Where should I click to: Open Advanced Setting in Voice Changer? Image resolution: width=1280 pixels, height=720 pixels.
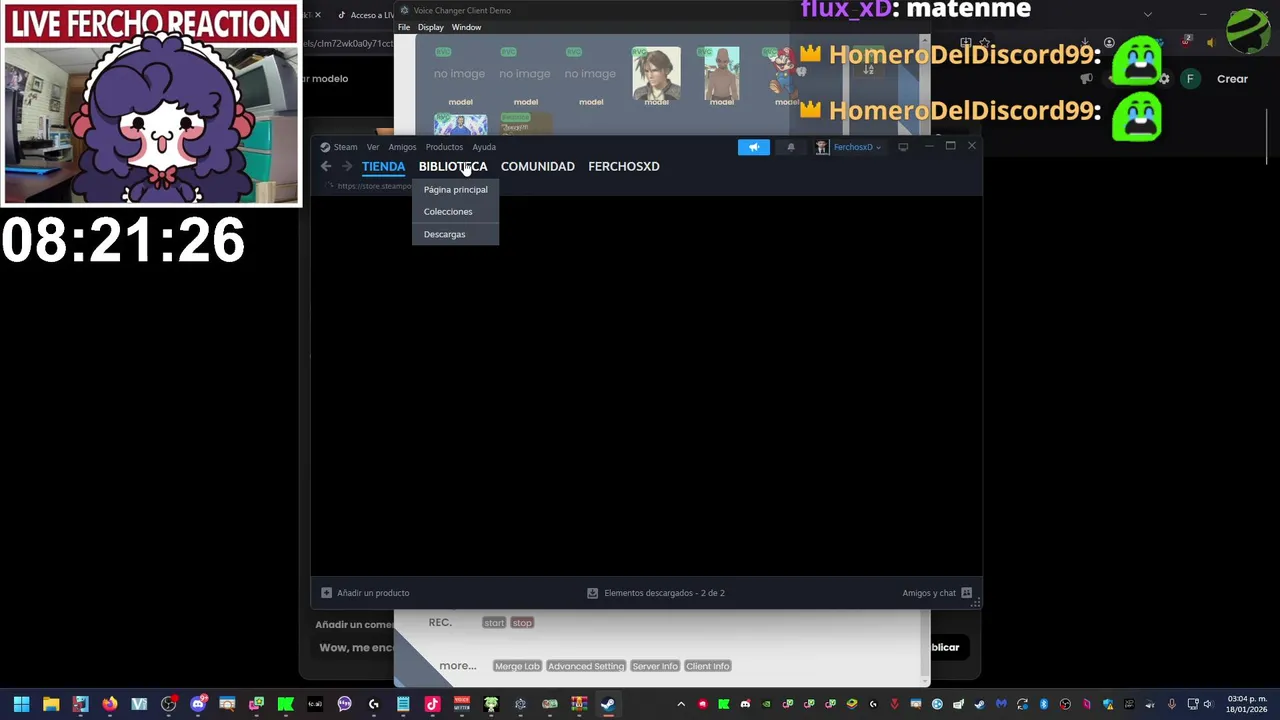pos(586,666)
